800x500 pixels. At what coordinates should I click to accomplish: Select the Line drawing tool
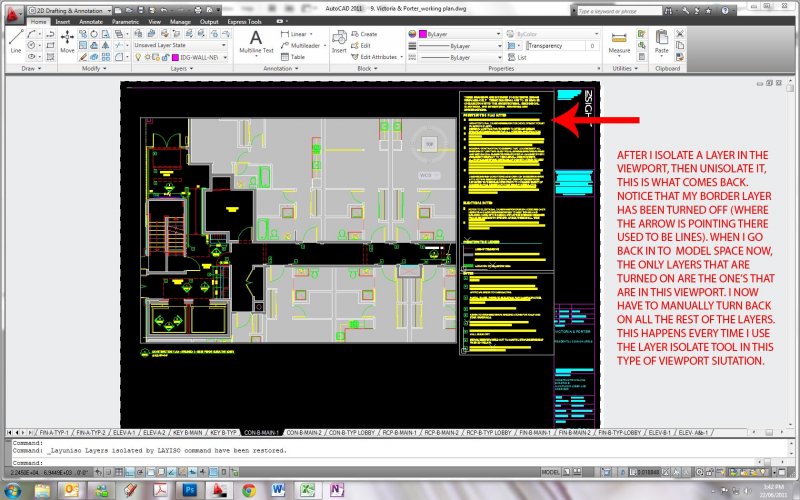pos(15,41)
